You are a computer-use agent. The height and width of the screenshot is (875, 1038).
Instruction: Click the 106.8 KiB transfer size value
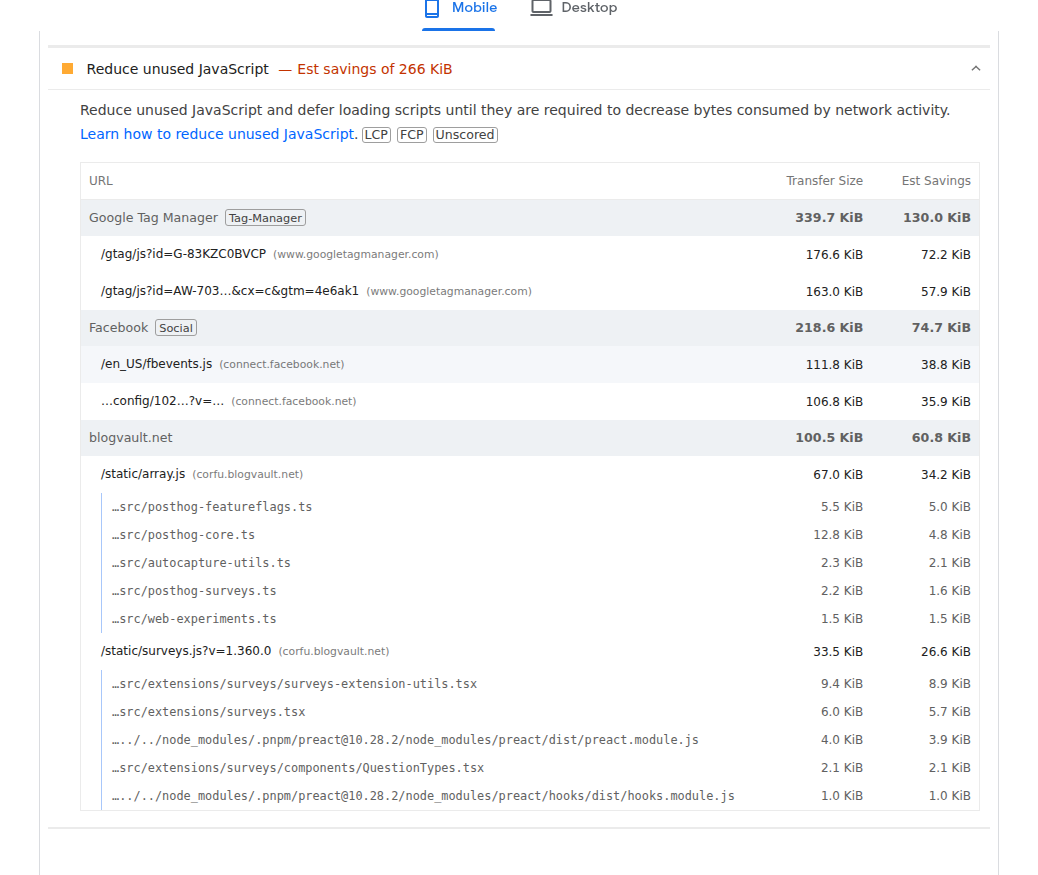coord(834,402)
